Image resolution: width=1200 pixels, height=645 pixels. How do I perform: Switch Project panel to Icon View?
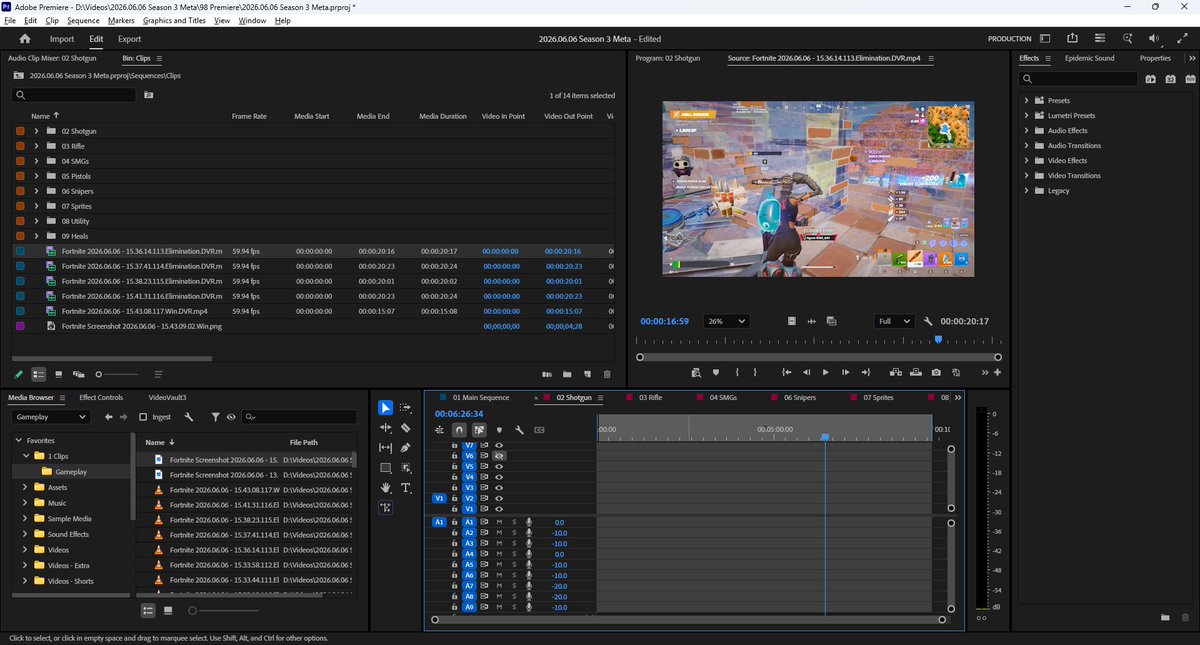58,374
